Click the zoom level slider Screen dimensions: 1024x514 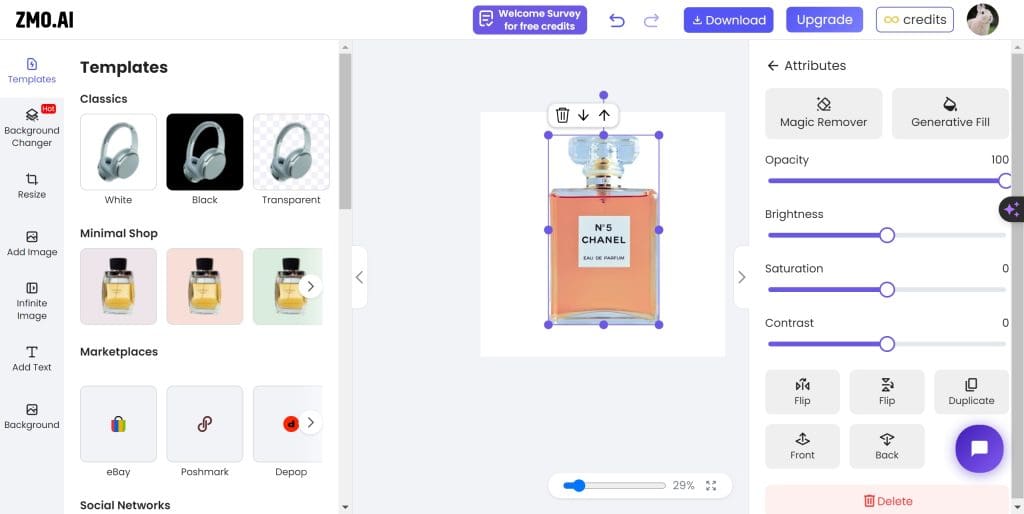click(x=614, y=485)
